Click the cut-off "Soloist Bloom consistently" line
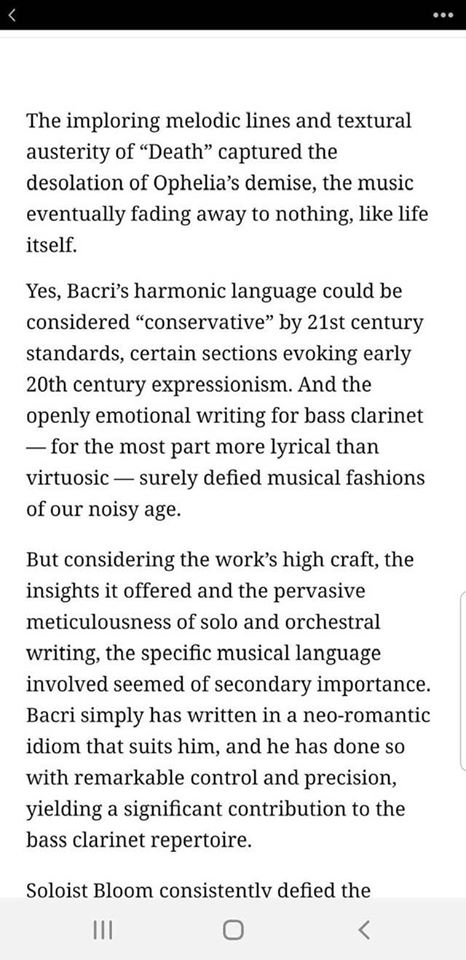Screen dimensions: 466x960 pyautogui.click(x=198, y=889)
